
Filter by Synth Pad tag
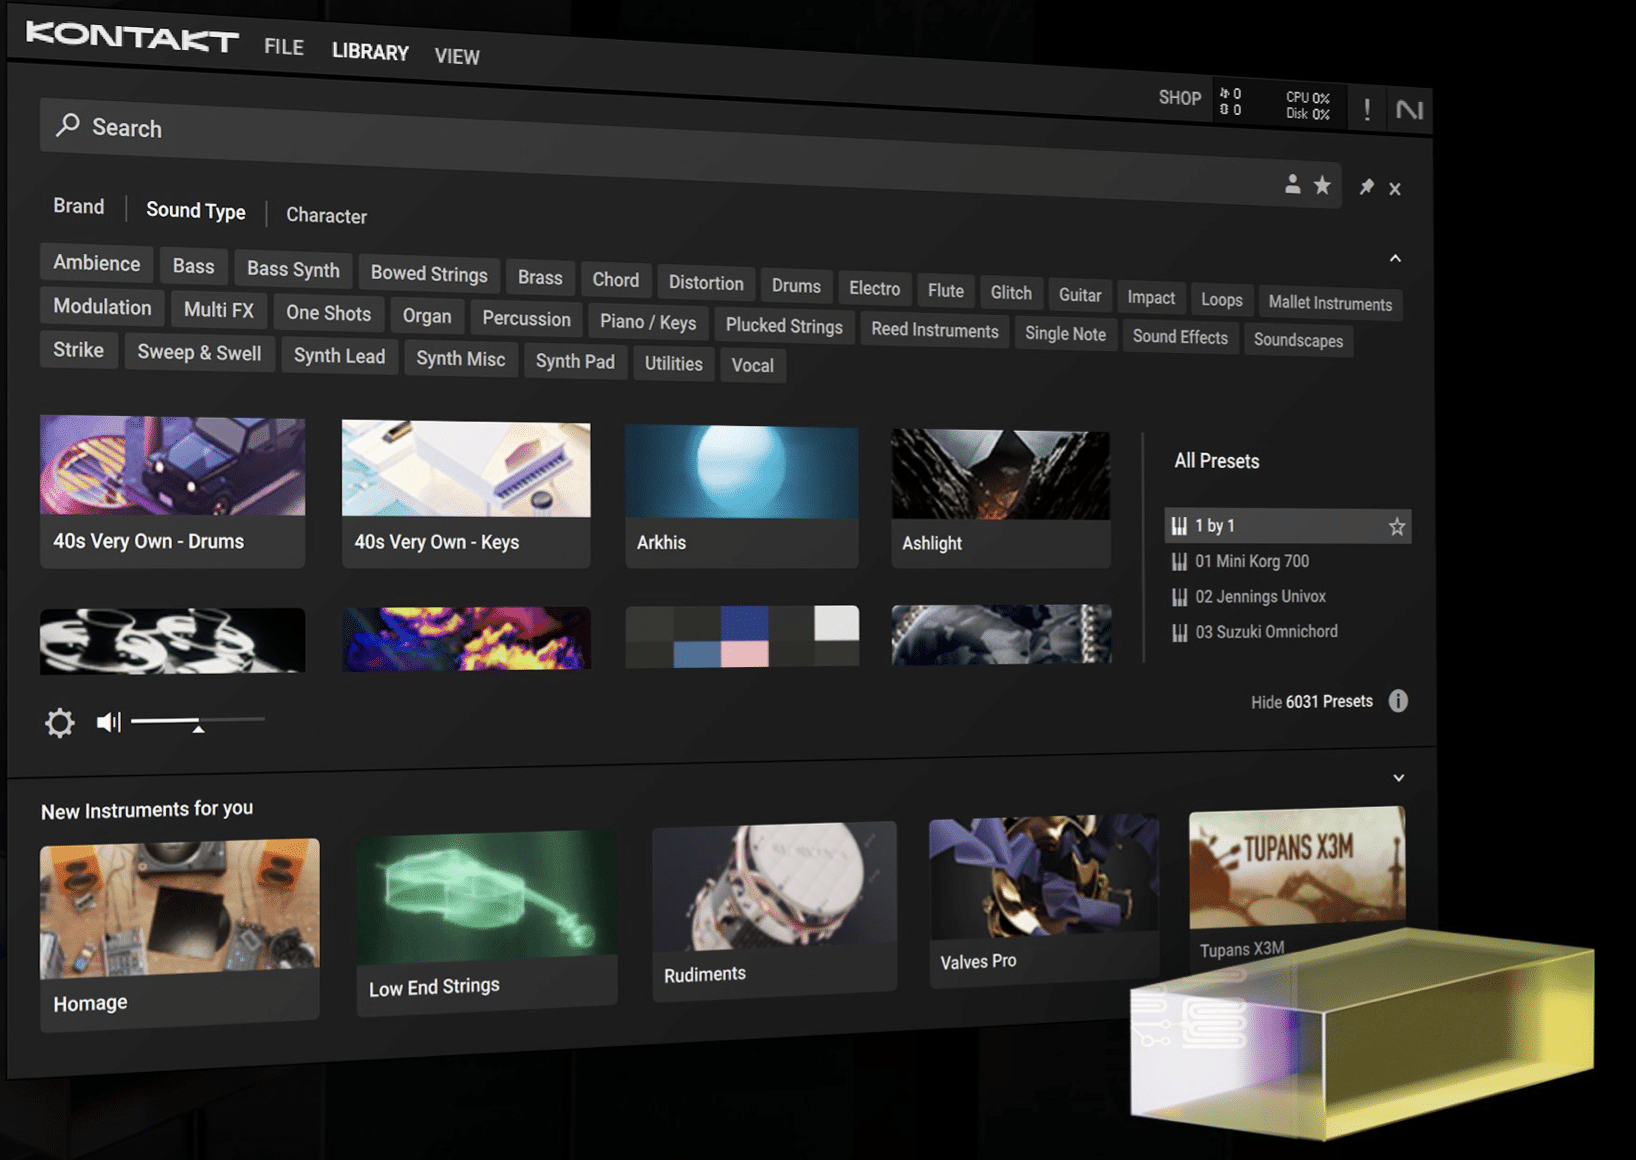point(575,361)
